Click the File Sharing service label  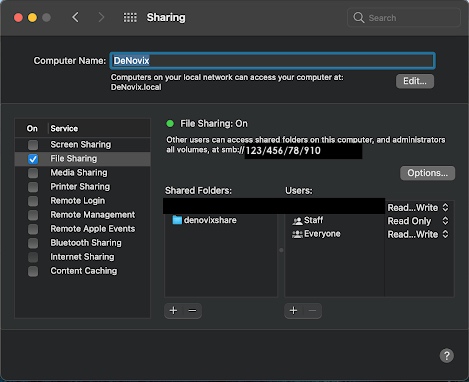(74, 159)
